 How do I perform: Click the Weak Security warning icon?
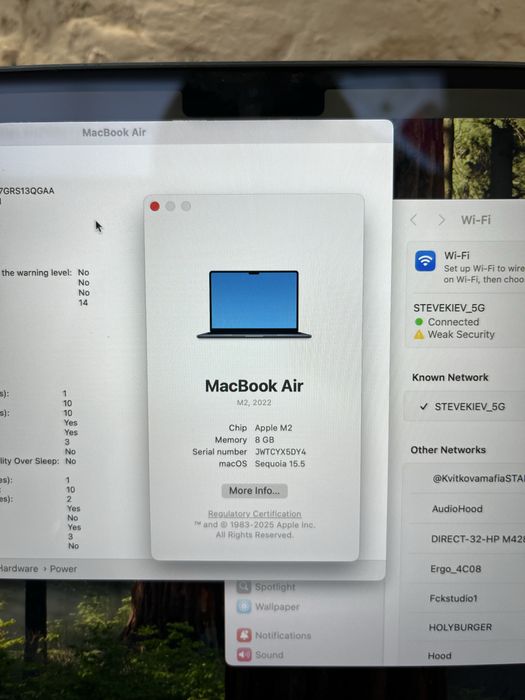pyautogui.click(x=419, y=334)
